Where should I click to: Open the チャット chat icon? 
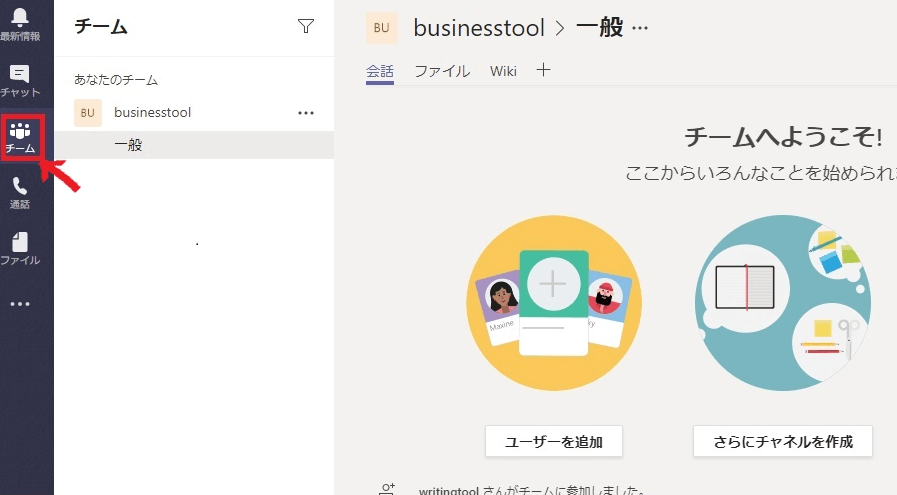click(20, 80)
